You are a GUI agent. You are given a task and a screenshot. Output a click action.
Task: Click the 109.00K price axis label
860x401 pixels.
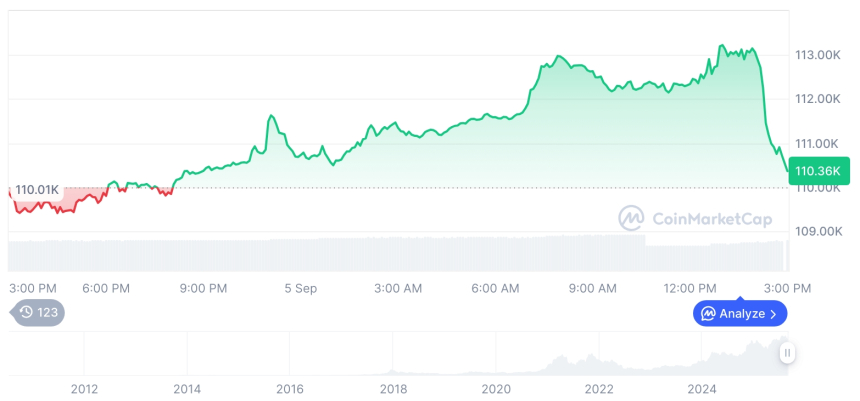click(x=816, y=231)
